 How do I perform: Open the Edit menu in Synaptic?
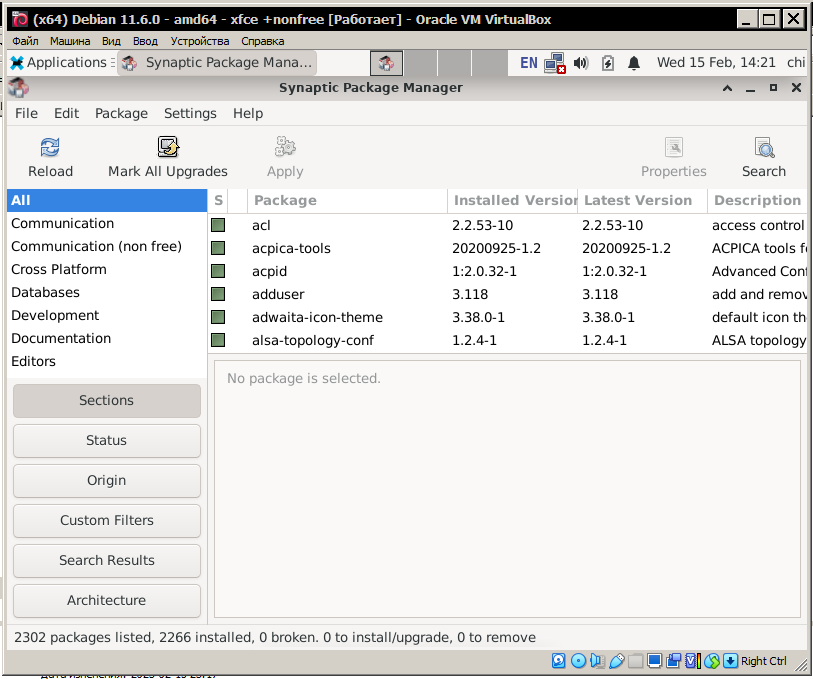coord(66,113)
